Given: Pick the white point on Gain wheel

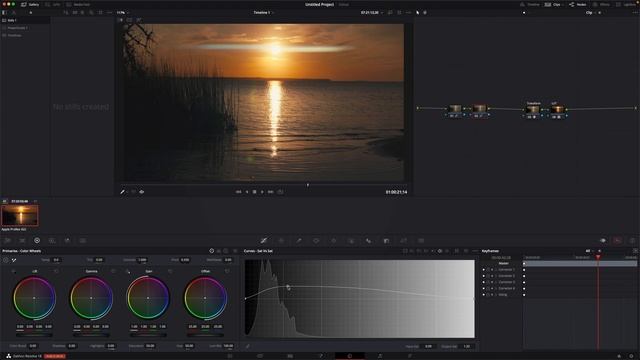Looking at the screenshot, I should click(128, 271).
